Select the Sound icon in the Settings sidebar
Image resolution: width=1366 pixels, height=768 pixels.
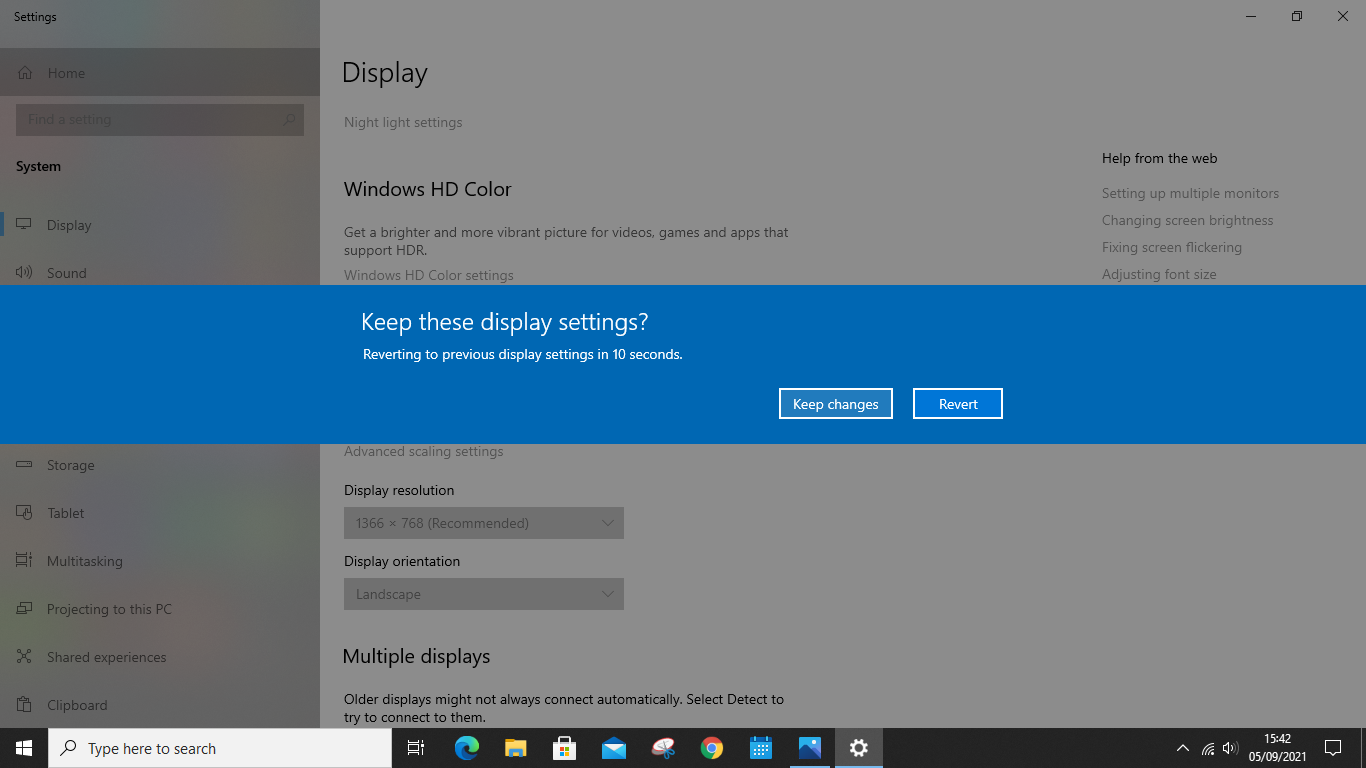[23, 272]
